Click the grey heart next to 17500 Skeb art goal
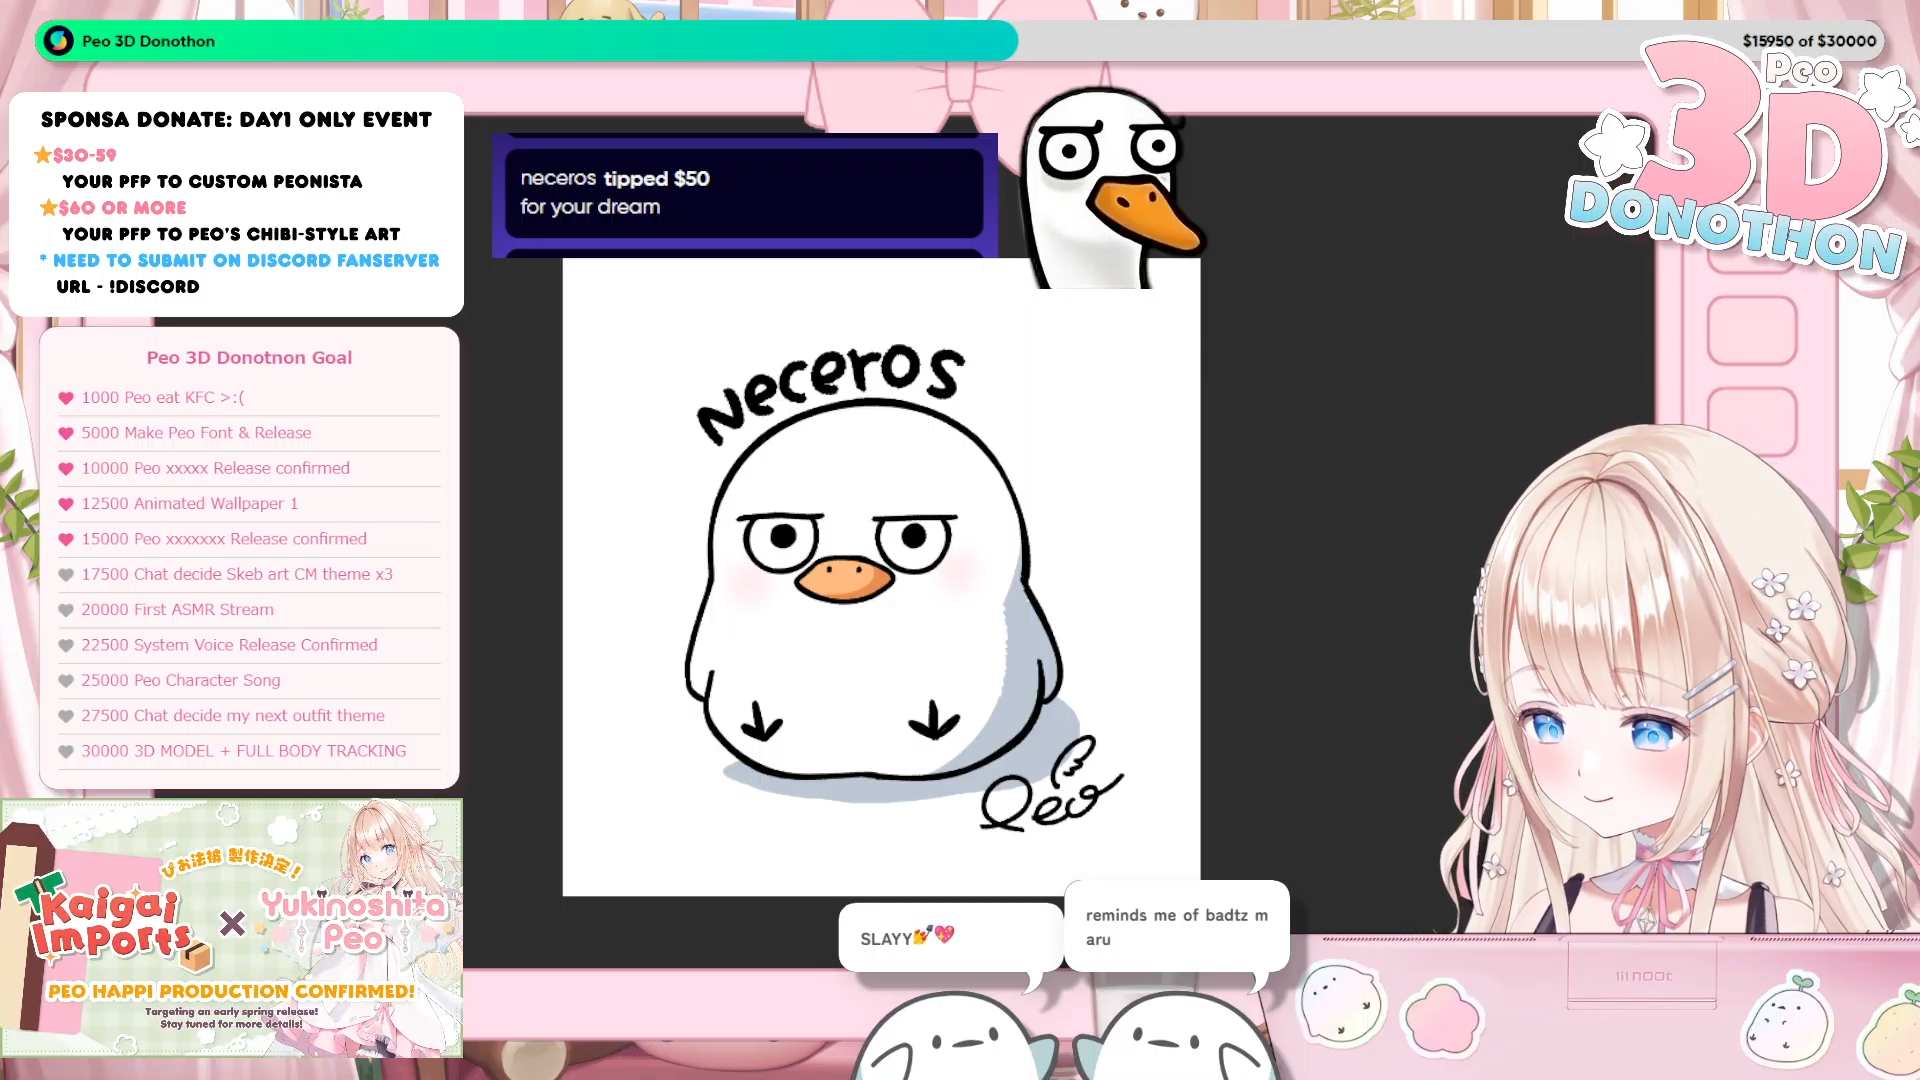 point(66,575)
